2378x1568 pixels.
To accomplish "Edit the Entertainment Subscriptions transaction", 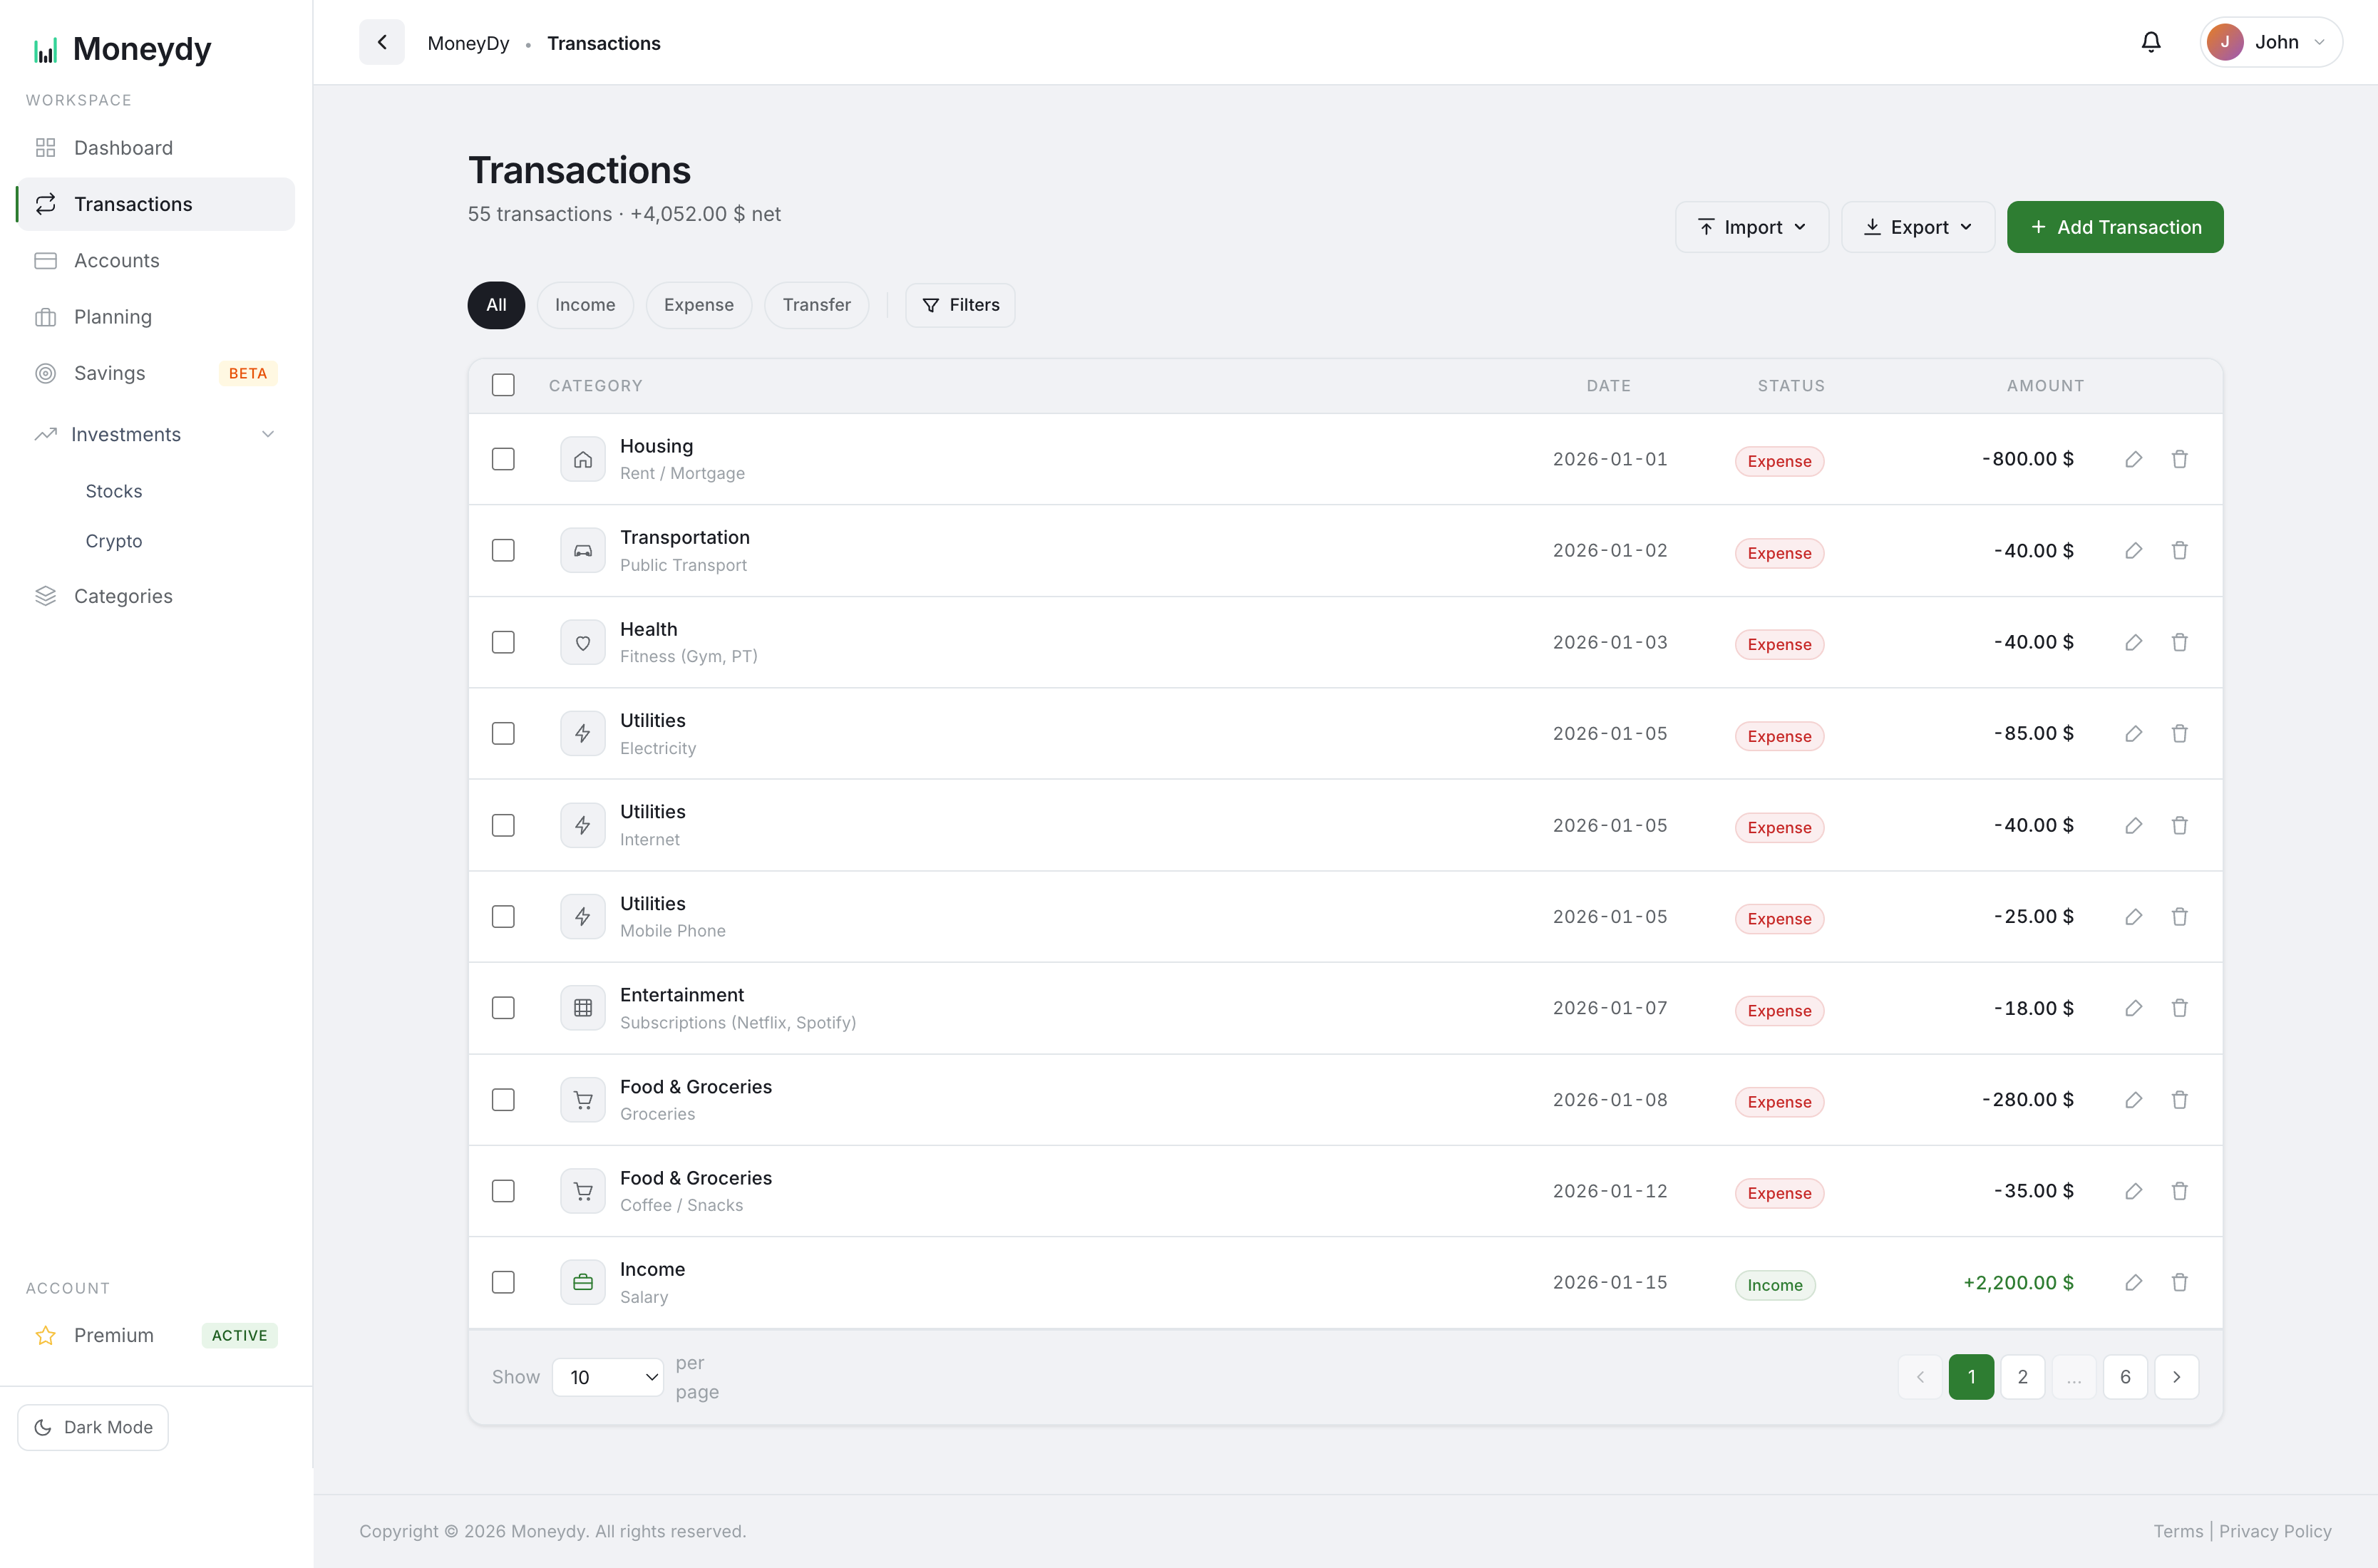I will point(2133,1008).
